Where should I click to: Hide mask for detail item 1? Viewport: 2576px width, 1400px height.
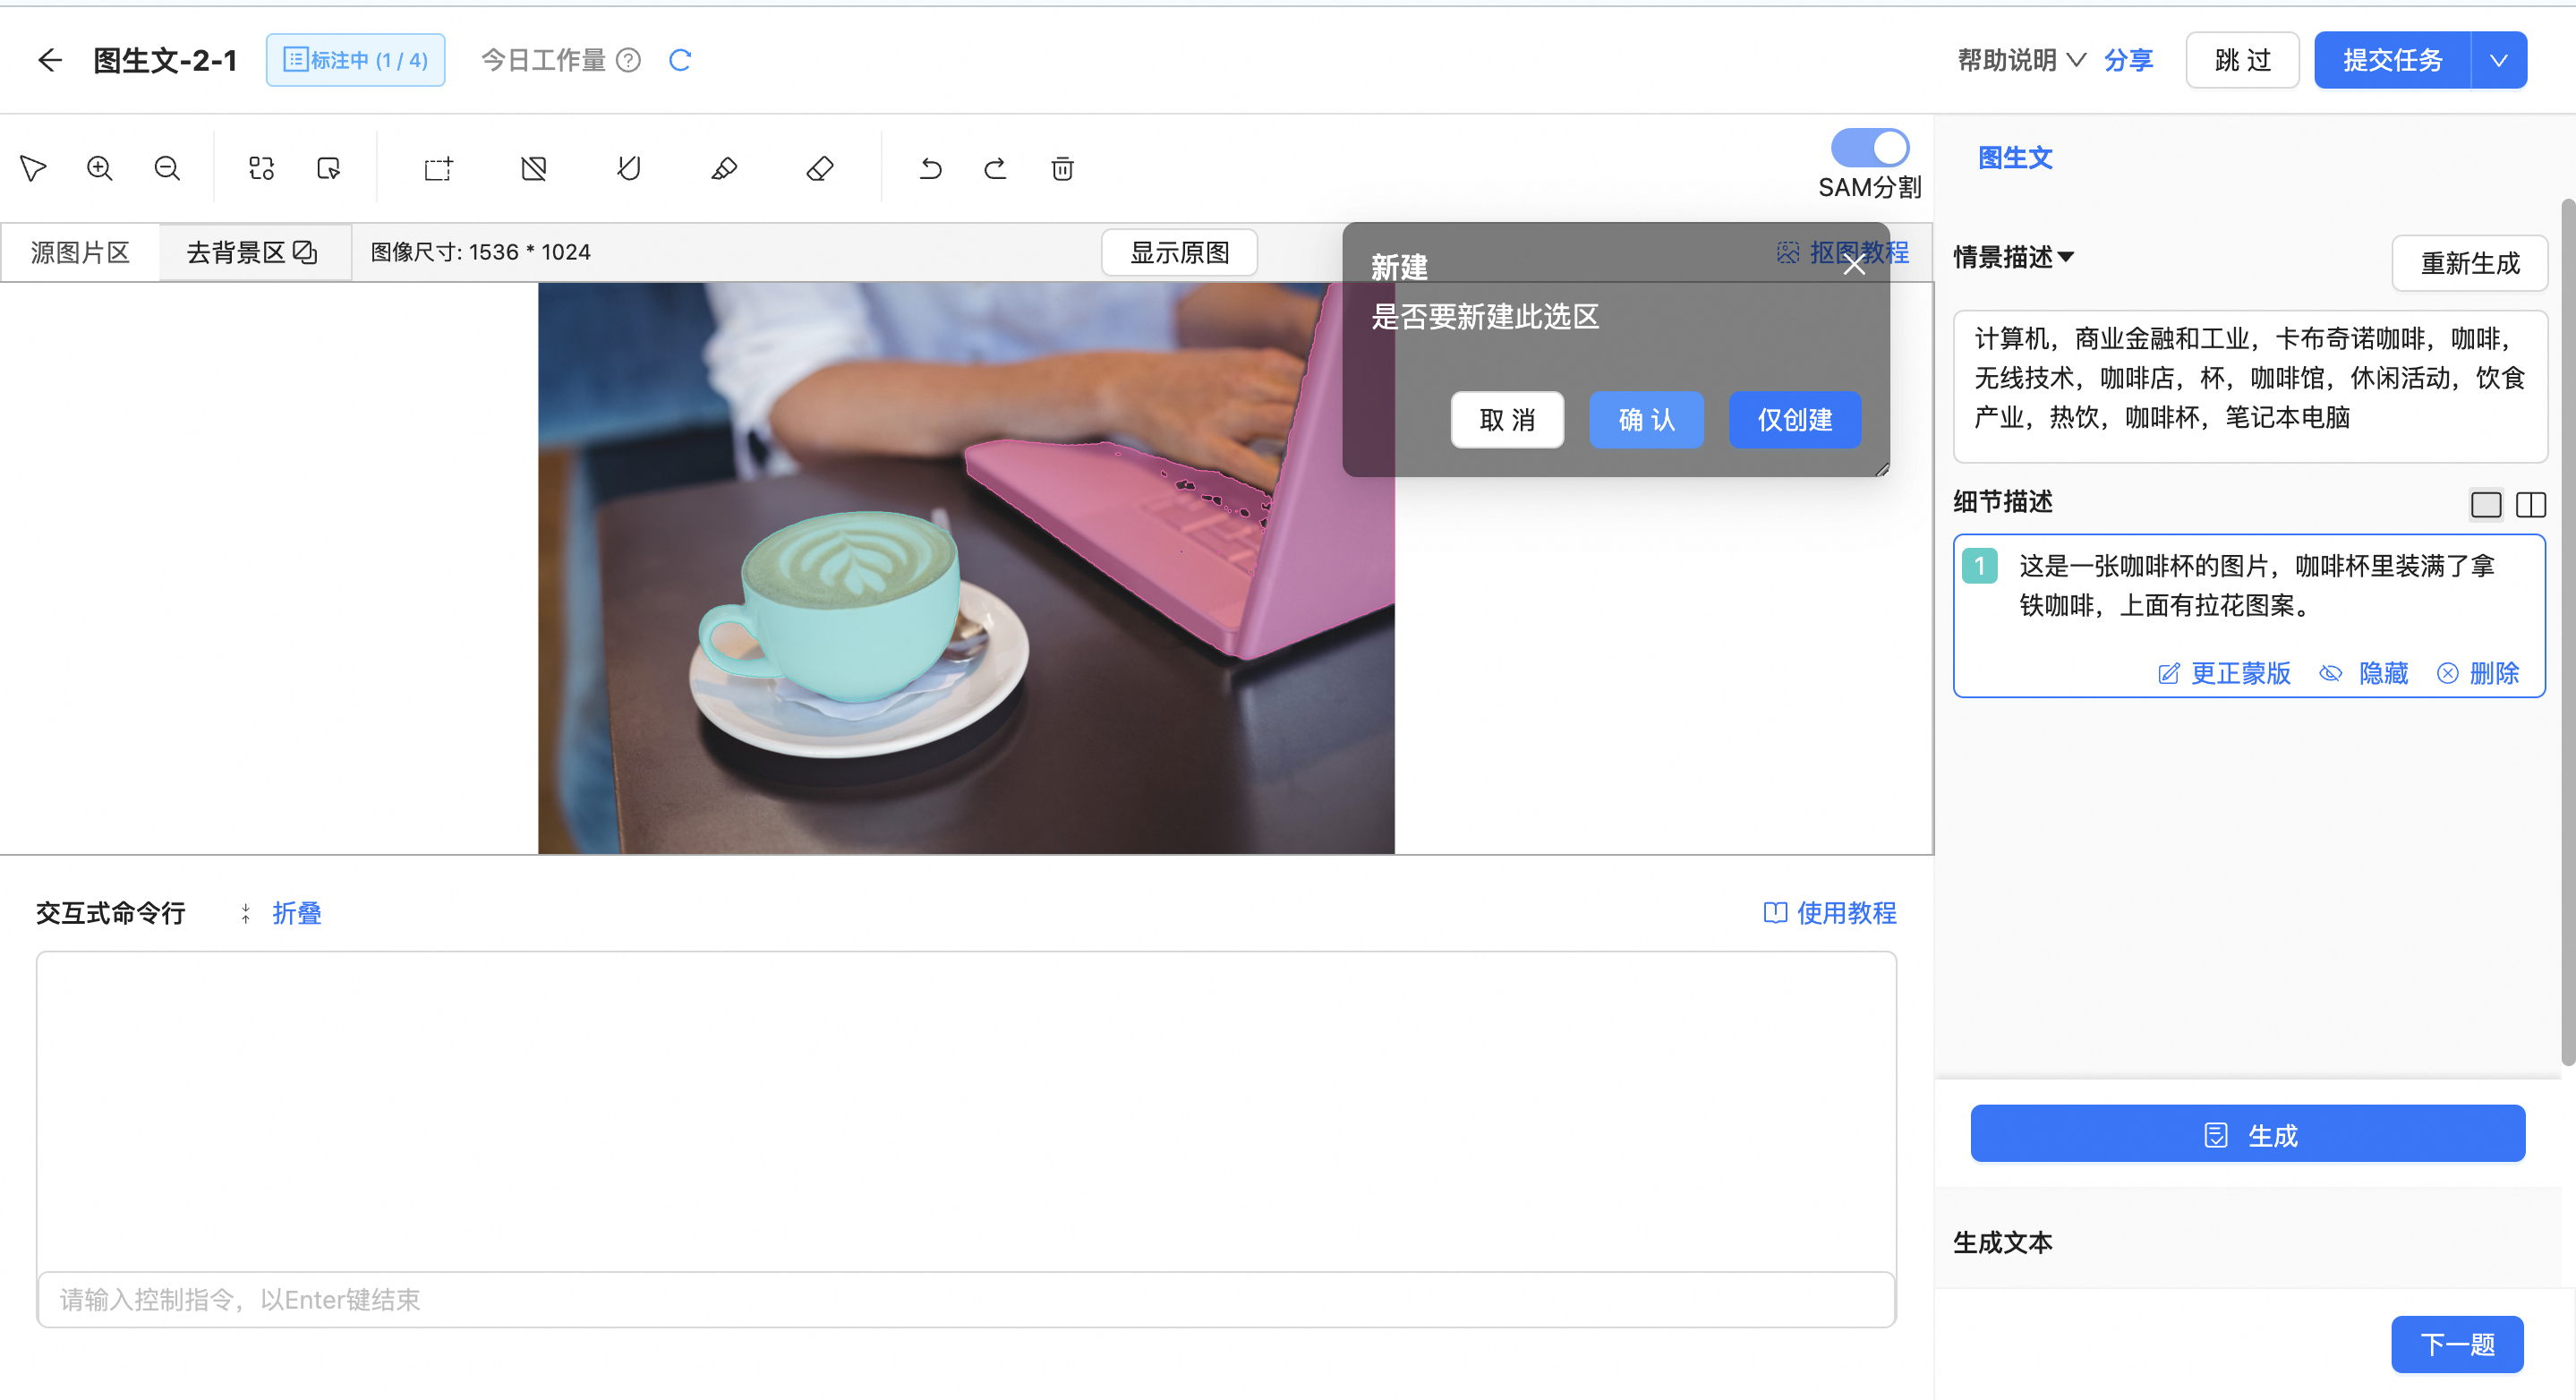pos(2363,673)
